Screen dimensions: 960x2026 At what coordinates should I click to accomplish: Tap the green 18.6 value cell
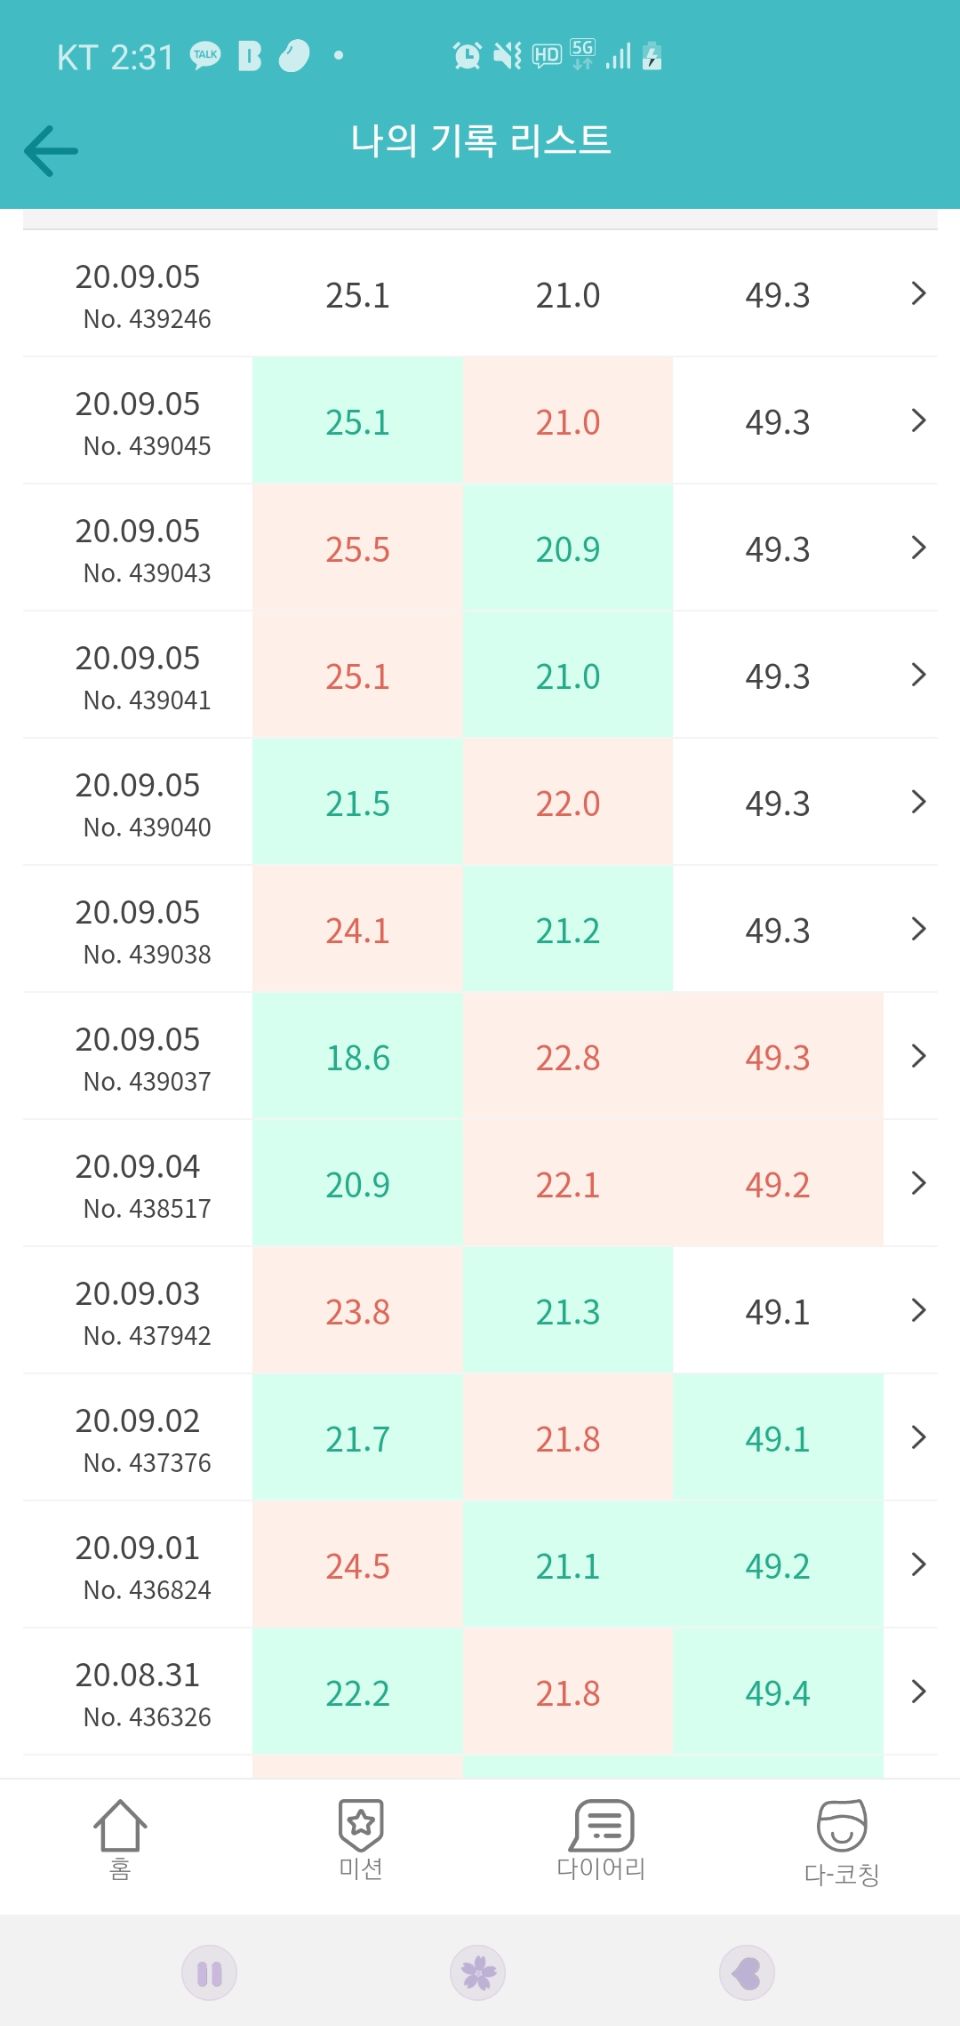pyautogui.click(x=357, y=1057)
